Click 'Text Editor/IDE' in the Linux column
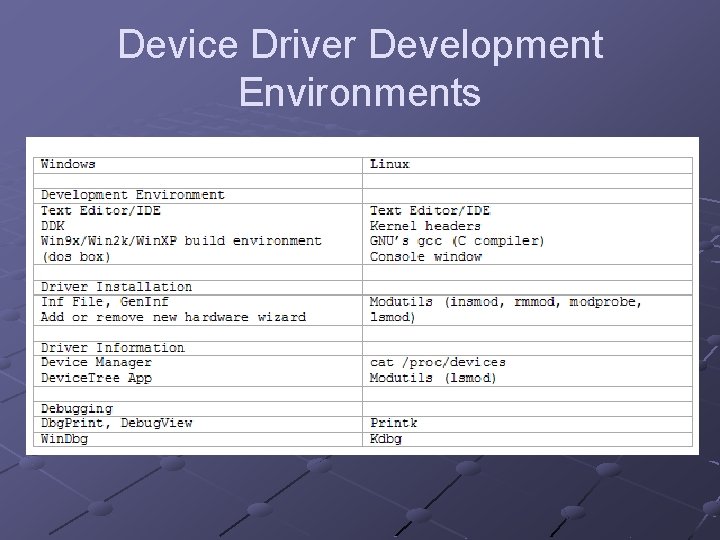 430,211
